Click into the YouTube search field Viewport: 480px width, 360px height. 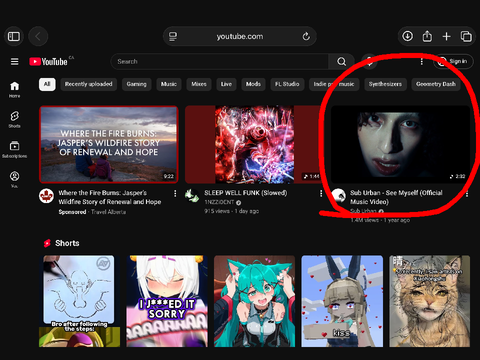(x=220, y=62)
